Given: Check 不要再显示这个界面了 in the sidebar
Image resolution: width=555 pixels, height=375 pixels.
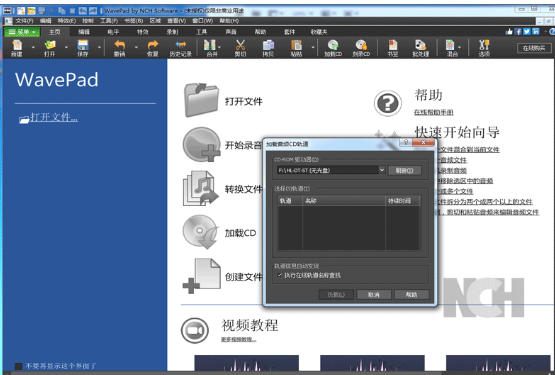Looking at the screenshot, I should pyautogui.click(x=18, y=366).
